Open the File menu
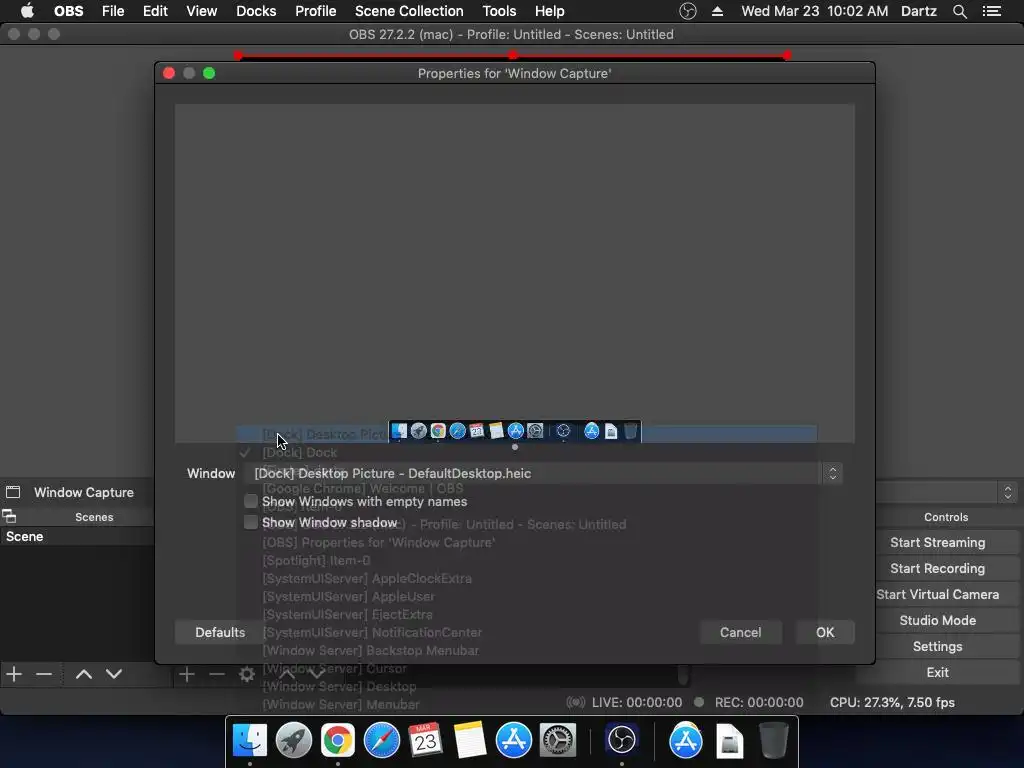Image resolution: width=1024 pixels, height=768 pixels. [x=113, y=11]
